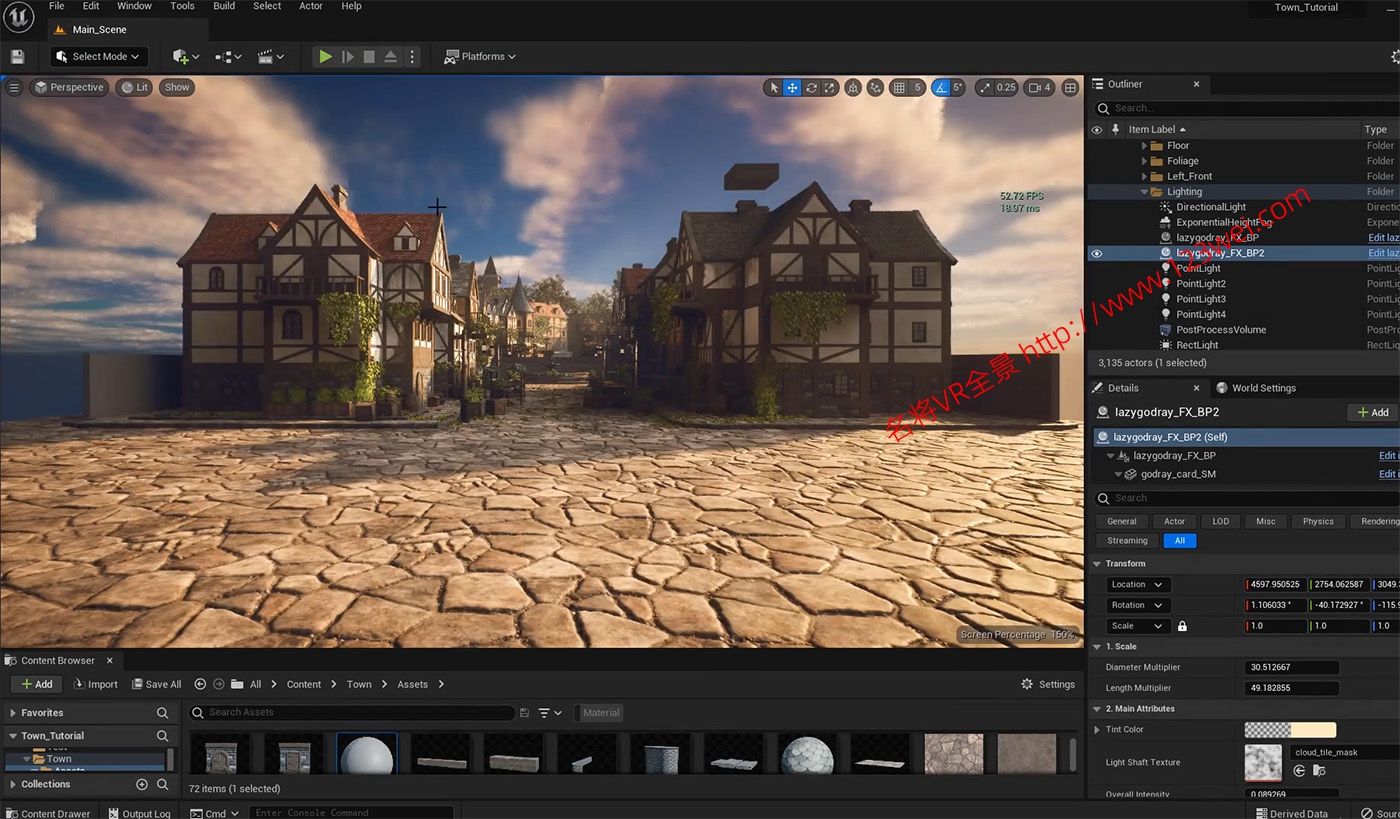The height and width of the screenshot is (819, 1400).
Task: Switch to the World Settings tab
Action: click(1262, 388)
